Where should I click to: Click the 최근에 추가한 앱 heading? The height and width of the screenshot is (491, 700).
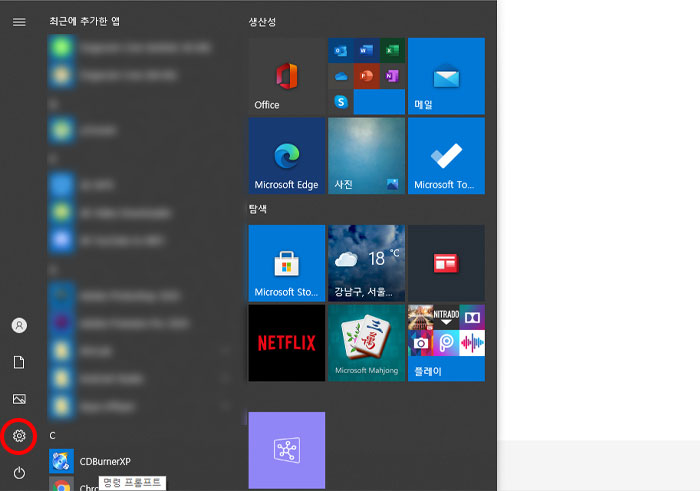pyautogui.click(x=84, y=21)
